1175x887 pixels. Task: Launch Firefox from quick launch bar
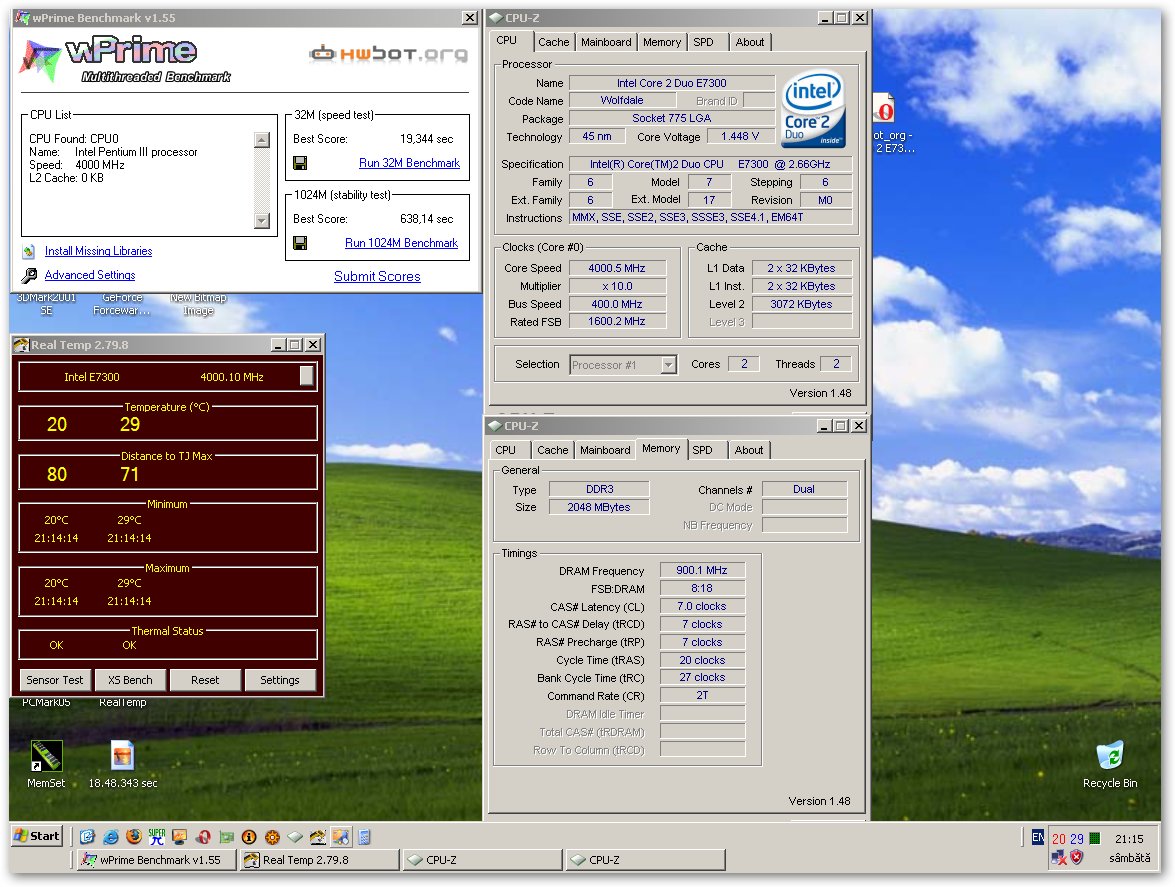[133, 837]
